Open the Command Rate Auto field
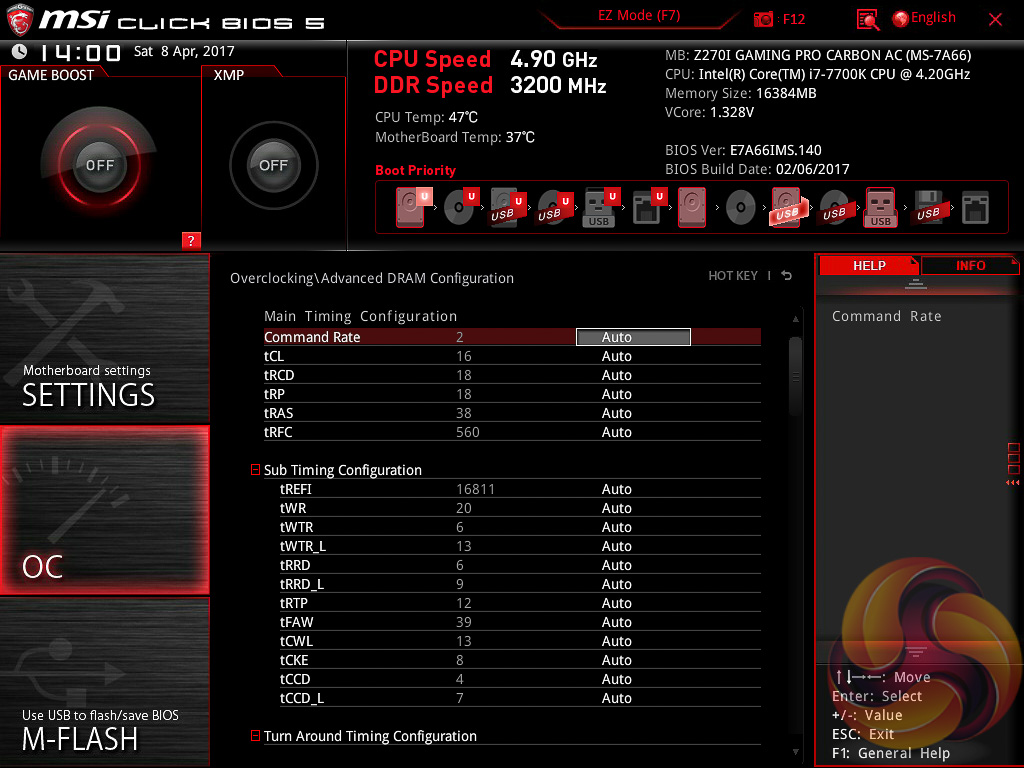 coord(633,337)
